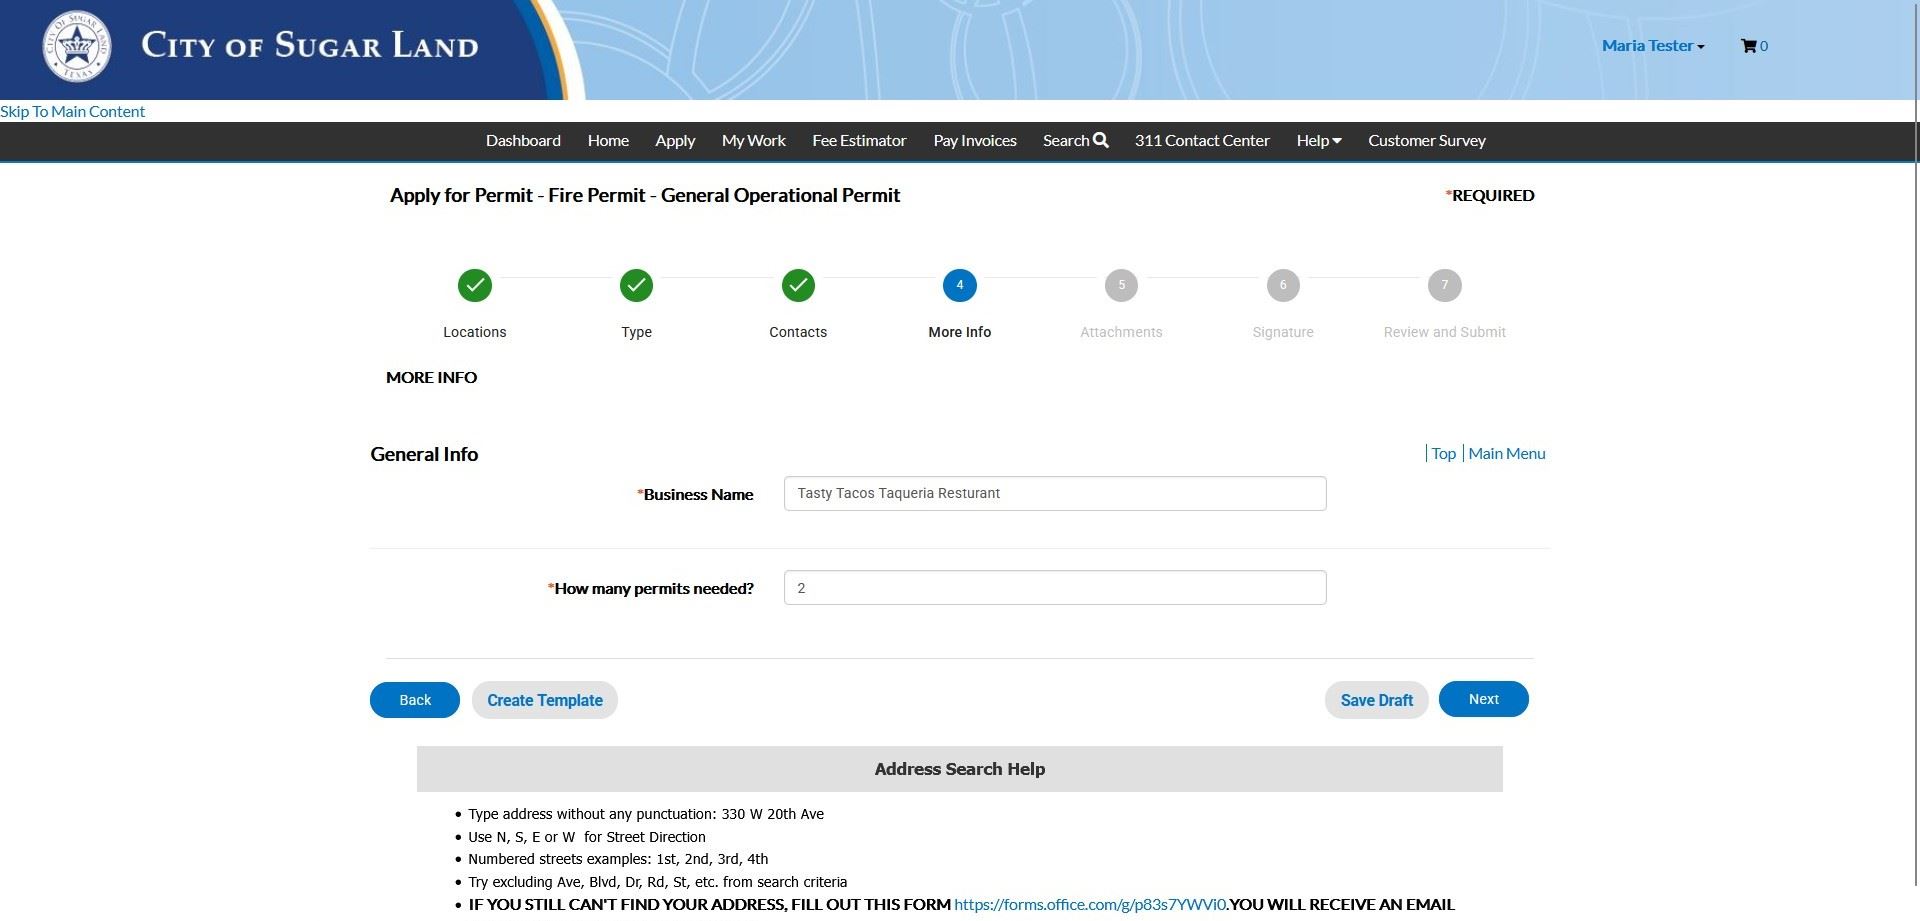The height and width of the screenshot is (921, 1920).
Task: Select step 4 More Info circle
Action: [x=959, y=286]
